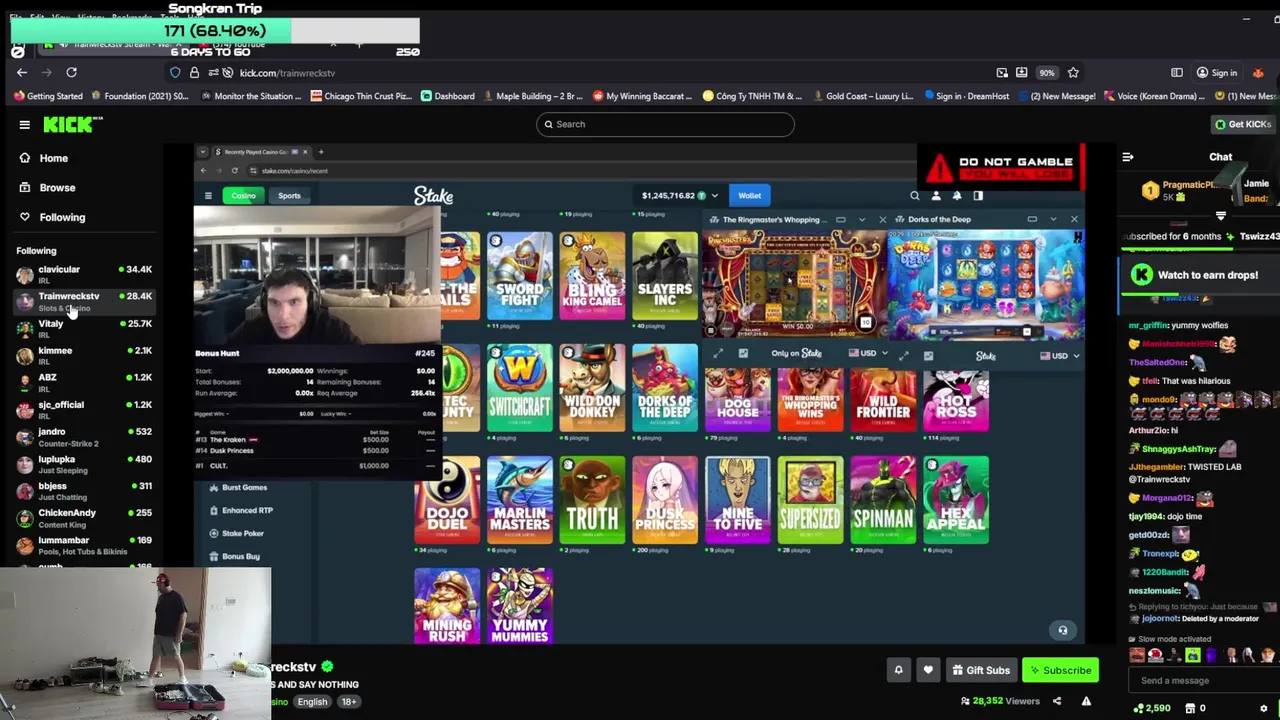Click the green Subscribe button
The width and height of the screenshot is (1280, 720).
coord(1060,670)
